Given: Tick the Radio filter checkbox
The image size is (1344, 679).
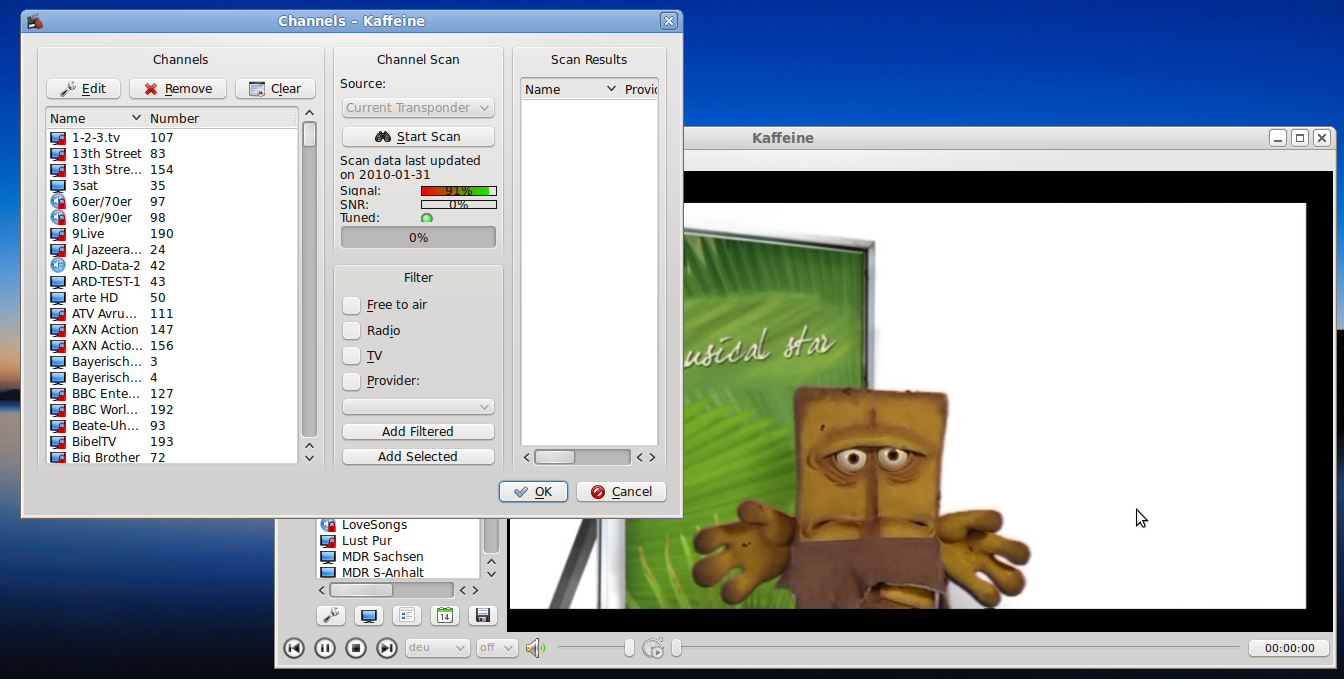Looking at the screenshot, I should (352, 330).
